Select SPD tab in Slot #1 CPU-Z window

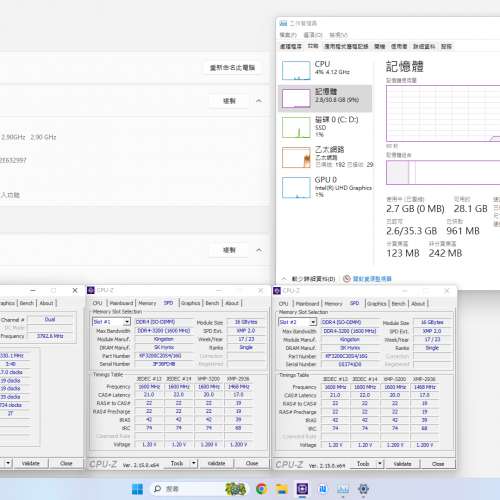point(168,303)
